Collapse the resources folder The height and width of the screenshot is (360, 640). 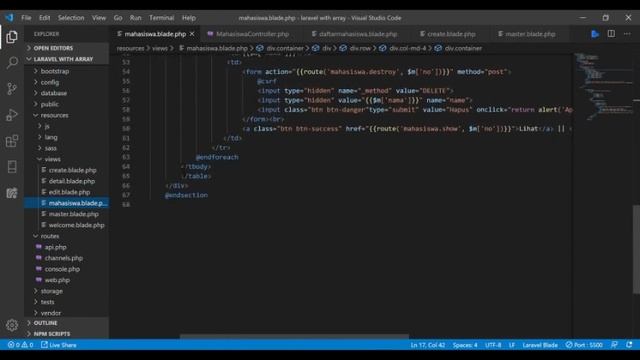click(67, 115)
